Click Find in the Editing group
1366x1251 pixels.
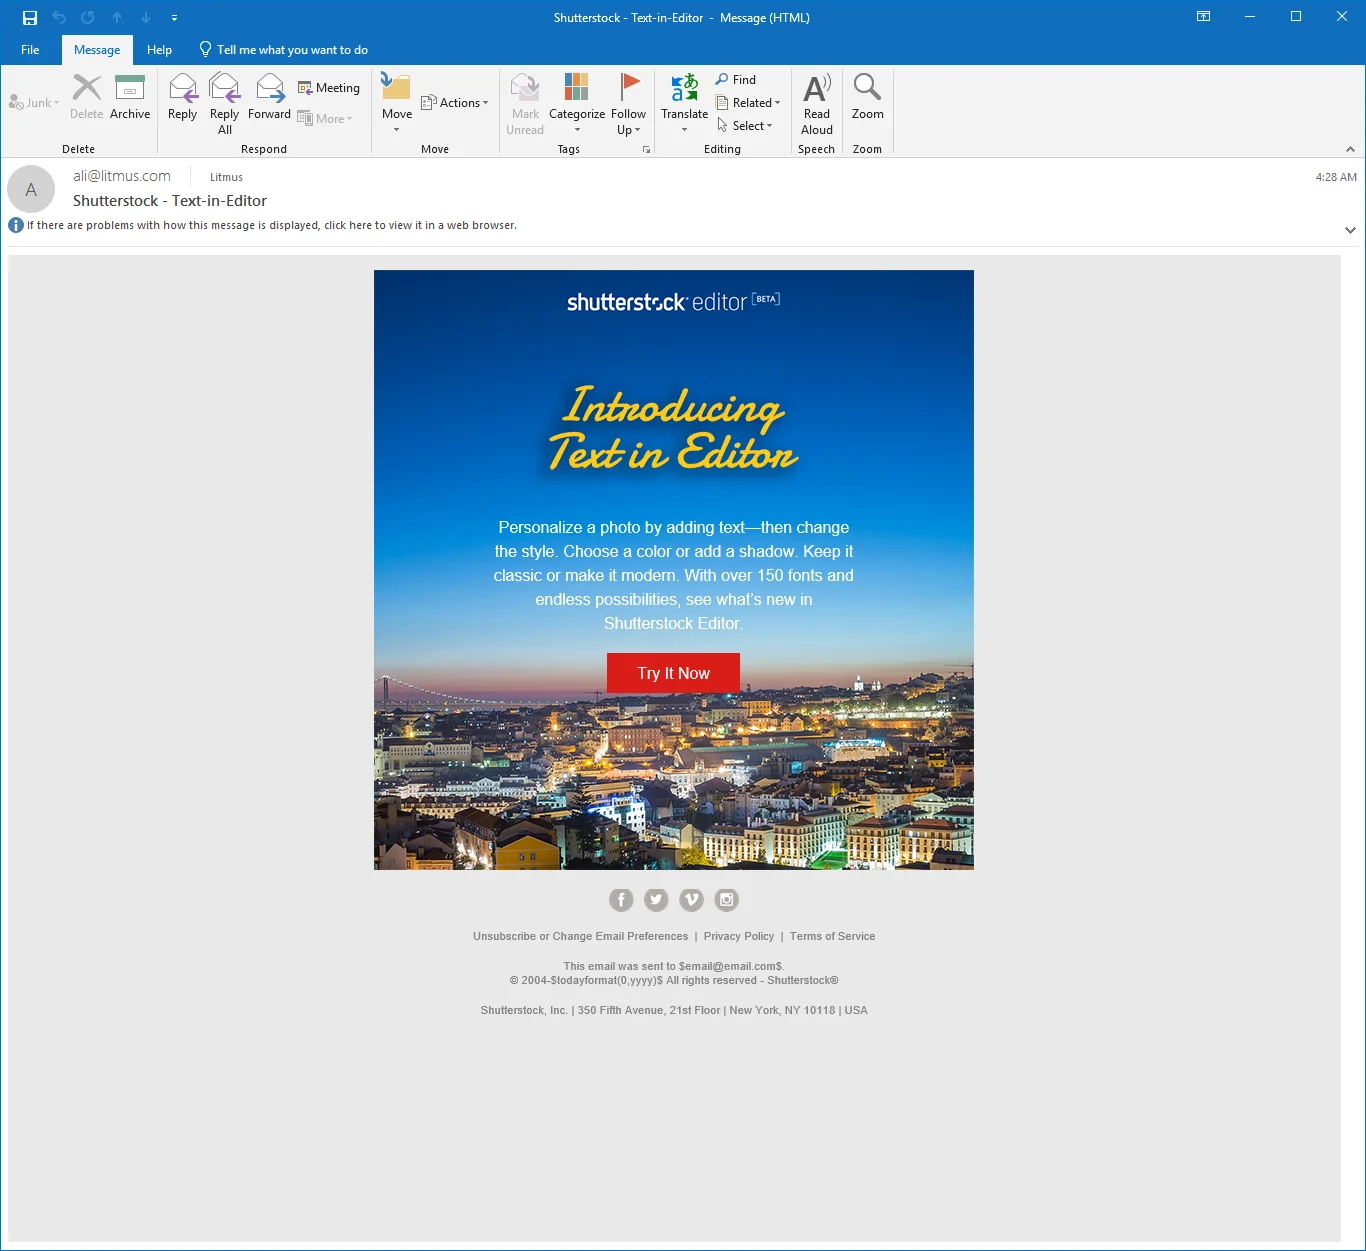click(736, 80)
